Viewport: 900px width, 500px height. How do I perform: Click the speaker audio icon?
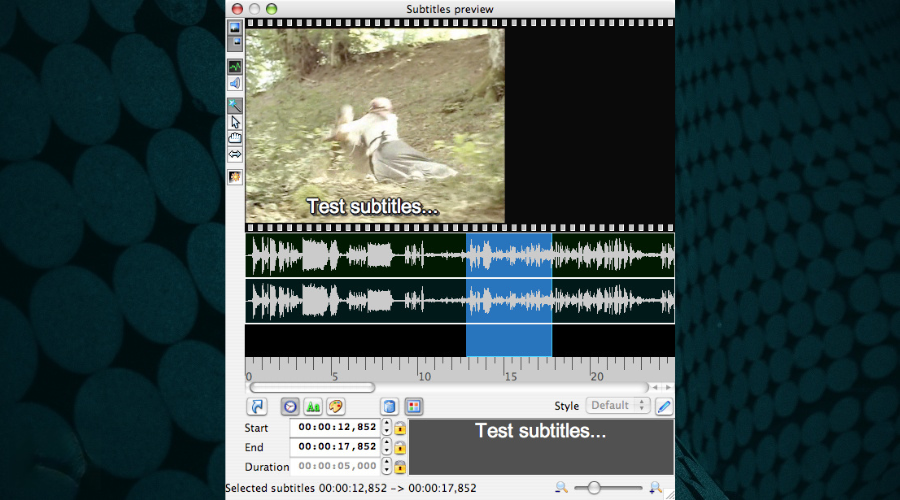(235, 83)
